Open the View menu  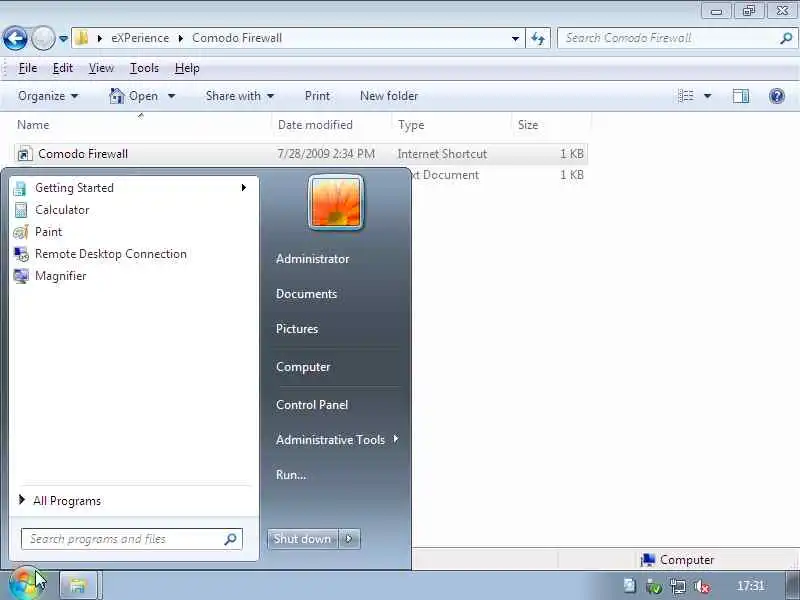pyautogui.click(x=101, y=68)
